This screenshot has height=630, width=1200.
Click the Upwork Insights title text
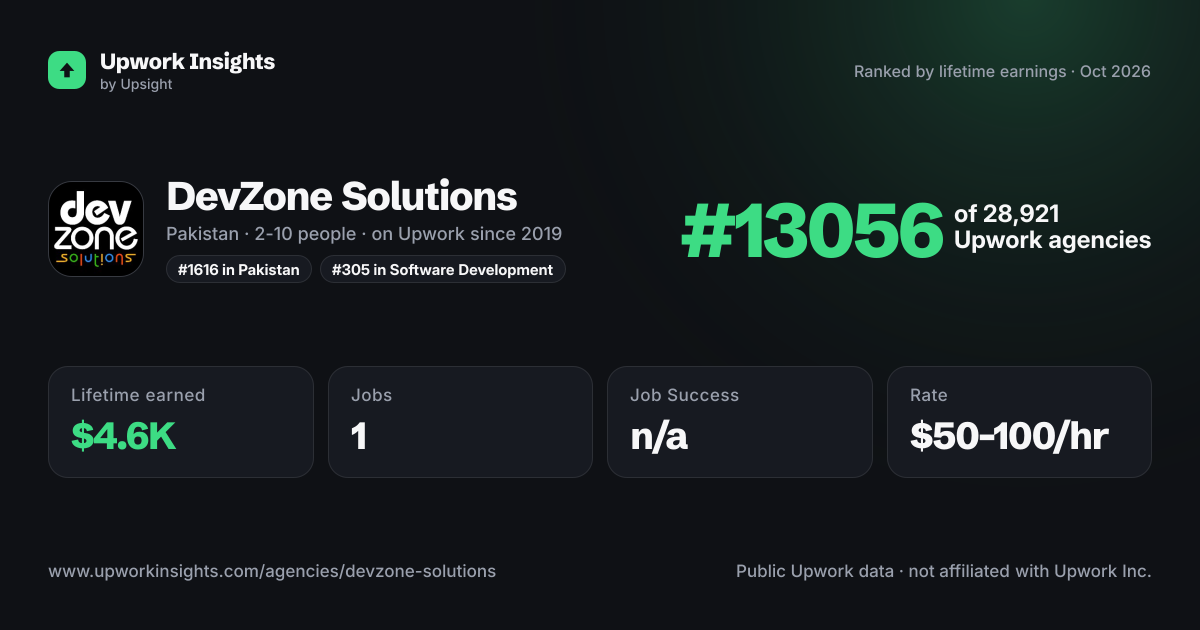[x=188, y=61]
